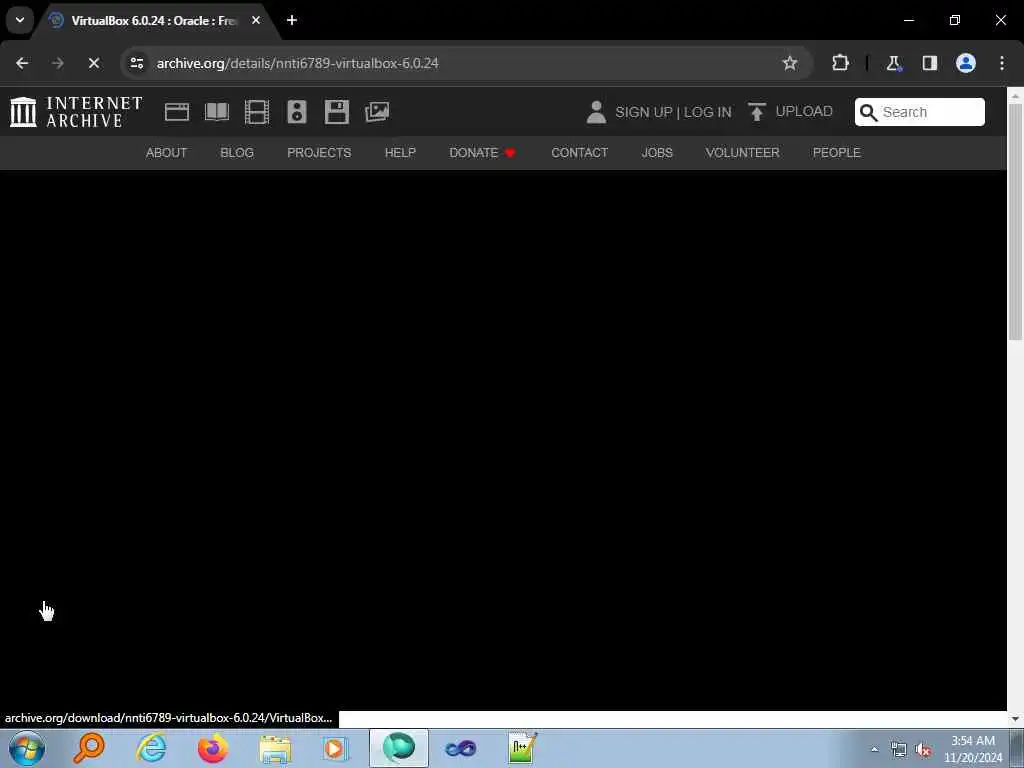The height and width of the screenshot is (768, 1024).
Task: Open the Chrome profile avatar
Action: point(965,63)
